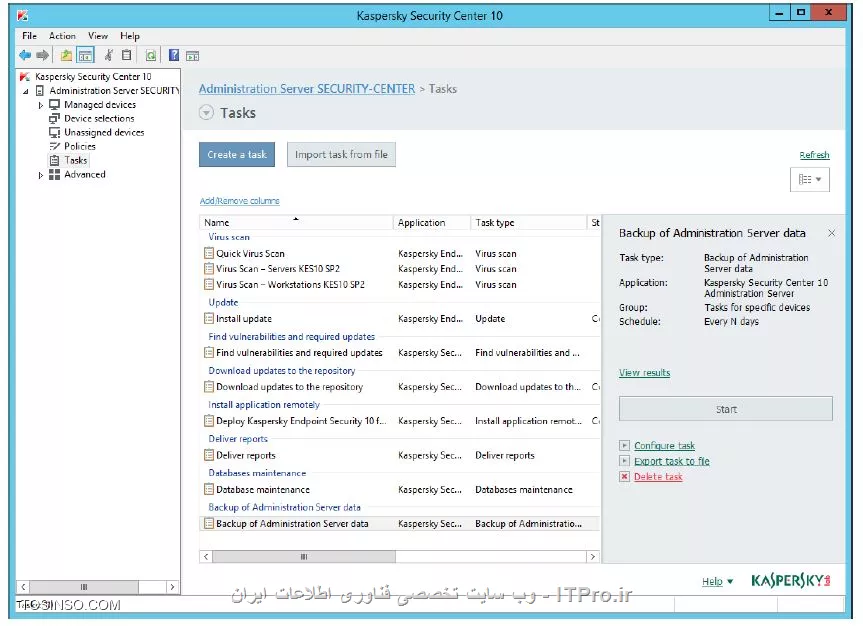
Task: Select Find vulnerabilities and required updates task row
Action: click(400, 352)
